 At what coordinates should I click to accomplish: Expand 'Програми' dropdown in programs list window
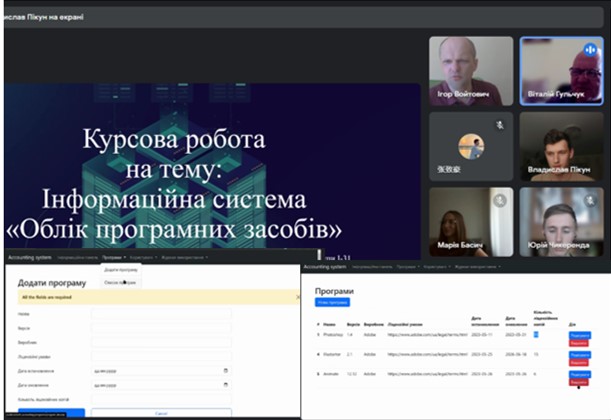click(x=408, y=267)
